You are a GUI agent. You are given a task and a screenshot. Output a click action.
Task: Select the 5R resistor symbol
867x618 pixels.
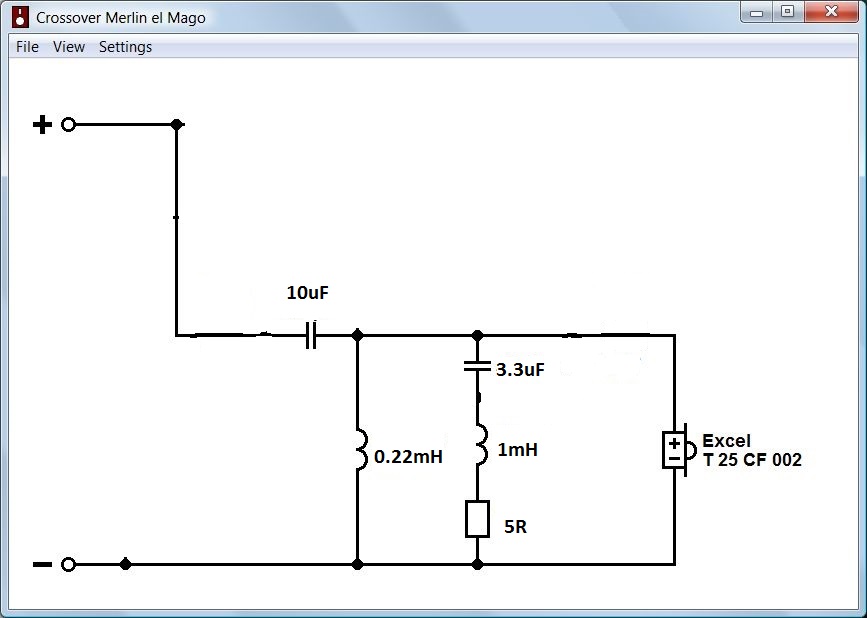pyautogui.click(x=477, y=519)
